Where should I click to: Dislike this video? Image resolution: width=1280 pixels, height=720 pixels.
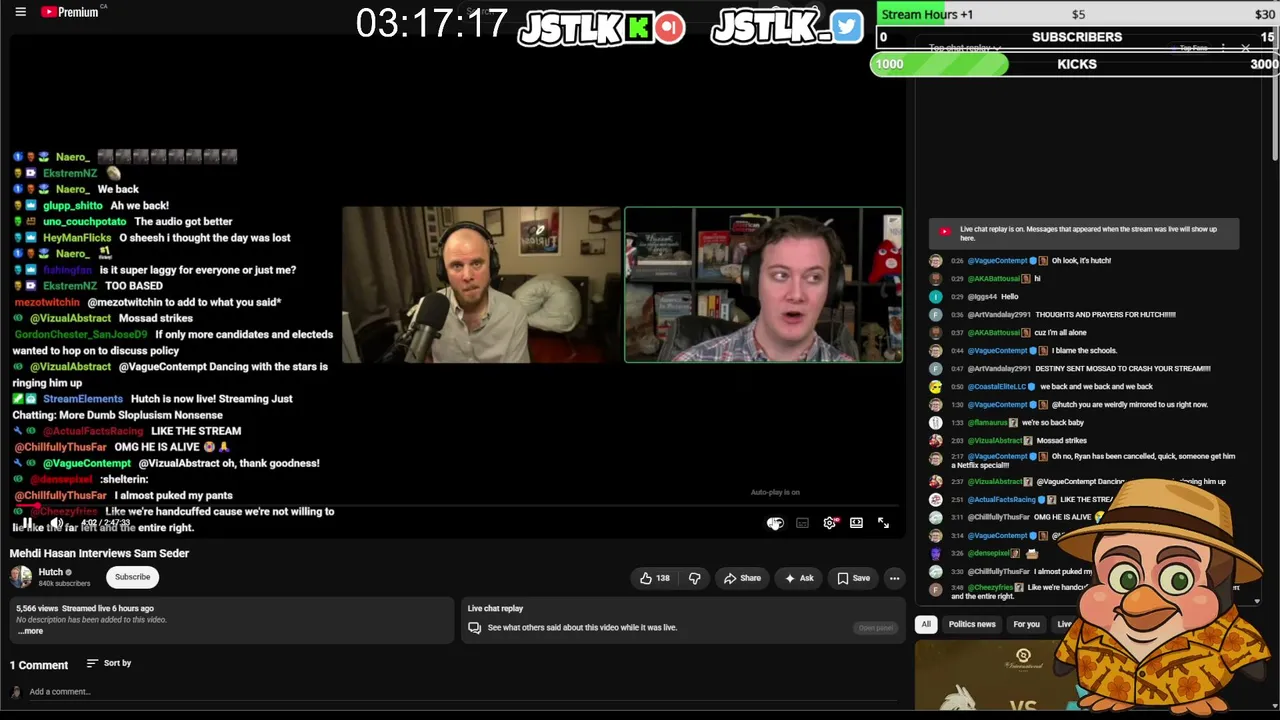(x=694, y=578)
